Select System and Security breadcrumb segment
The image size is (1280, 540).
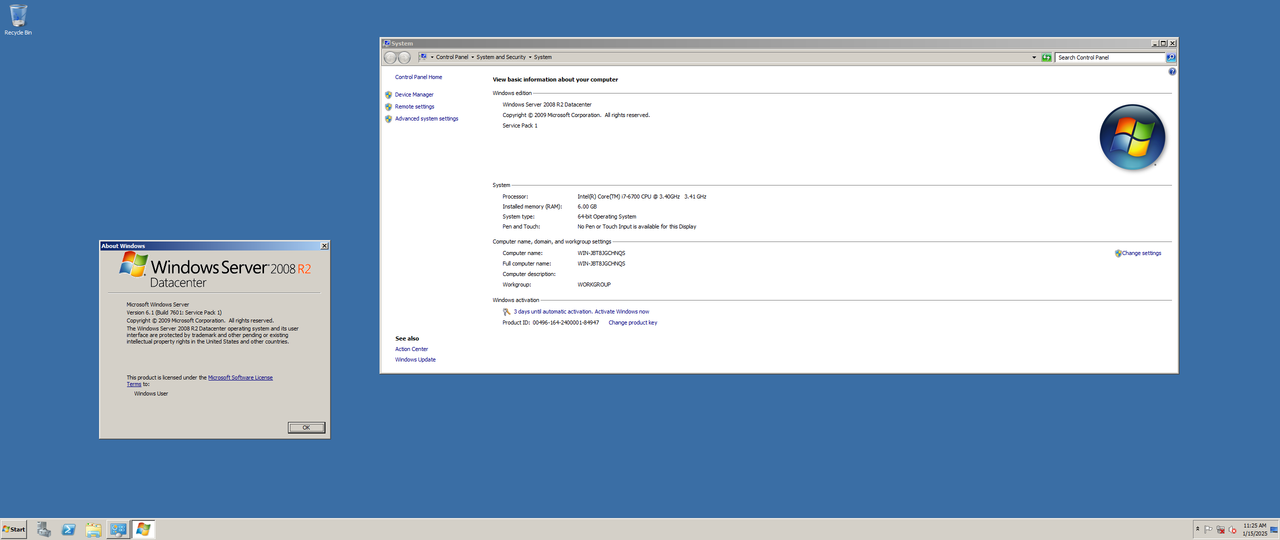(x=501, y=57)
